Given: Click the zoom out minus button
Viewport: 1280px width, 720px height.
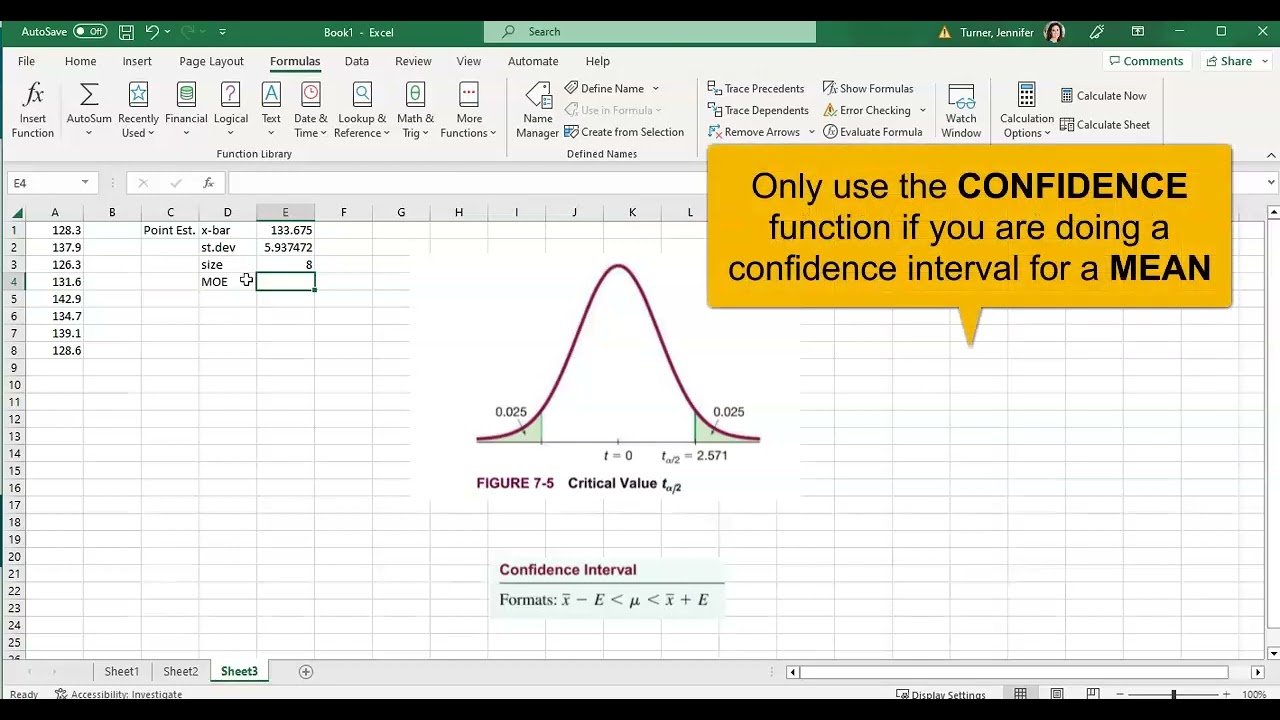Looking at the screenshot, I should click(x=1120, y=694).
